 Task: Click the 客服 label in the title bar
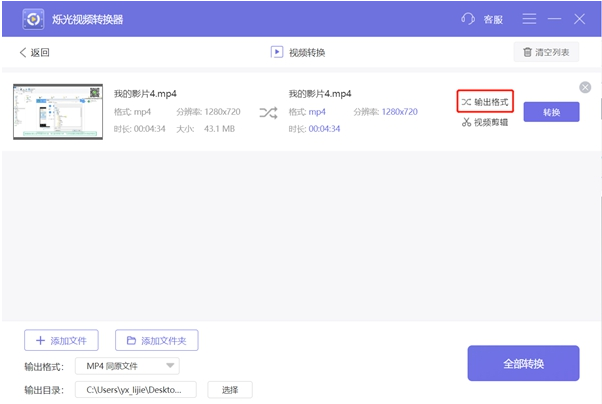(493, 19)
